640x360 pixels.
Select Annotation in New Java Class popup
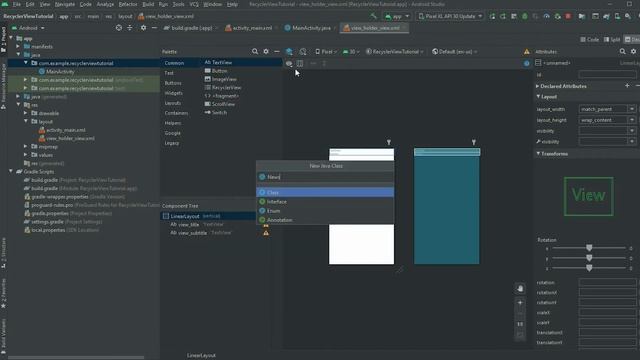click(325, 220)
